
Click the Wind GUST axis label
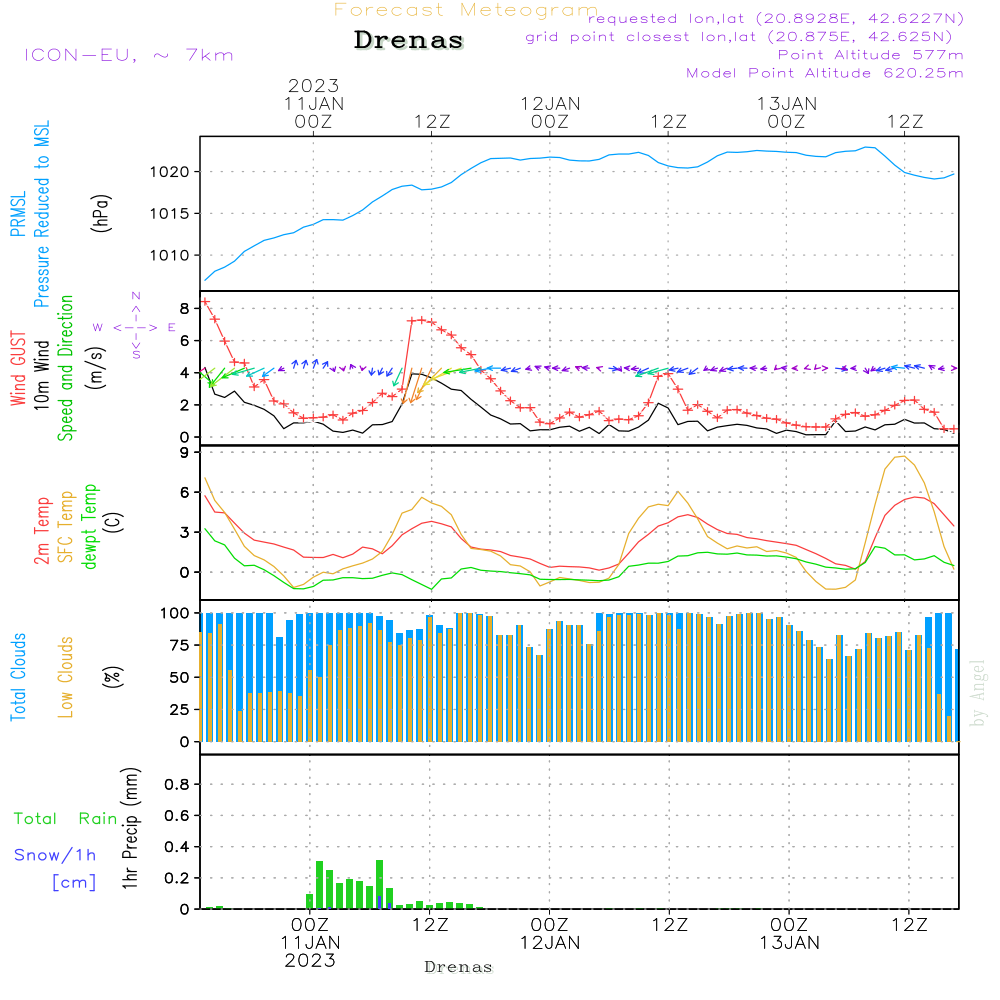click(18, 368)
